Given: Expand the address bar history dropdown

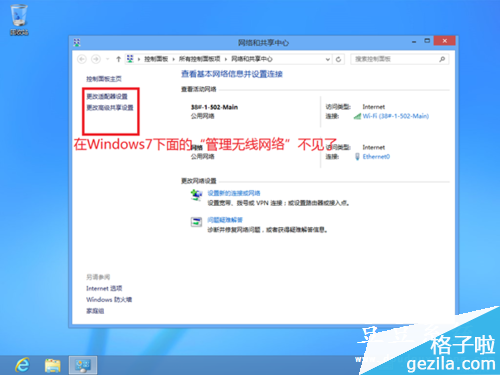Looking at the screenshot, I should point(328,59).
